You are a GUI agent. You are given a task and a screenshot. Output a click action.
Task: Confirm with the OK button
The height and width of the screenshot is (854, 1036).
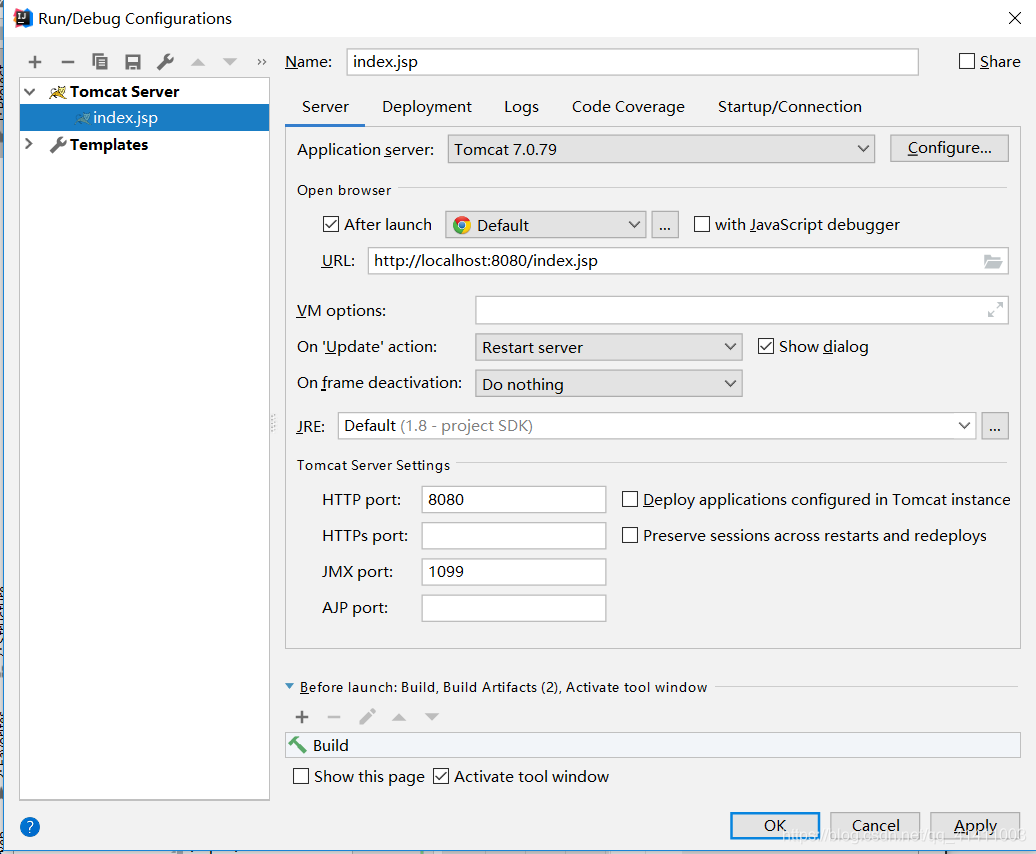point(775,826)
